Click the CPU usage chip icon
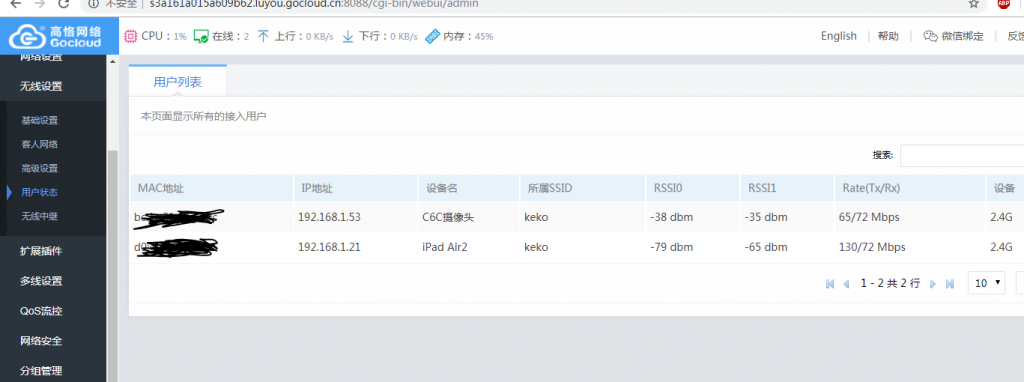The image size is (1024, 382). pyautogui.click(x=131, y=36)
